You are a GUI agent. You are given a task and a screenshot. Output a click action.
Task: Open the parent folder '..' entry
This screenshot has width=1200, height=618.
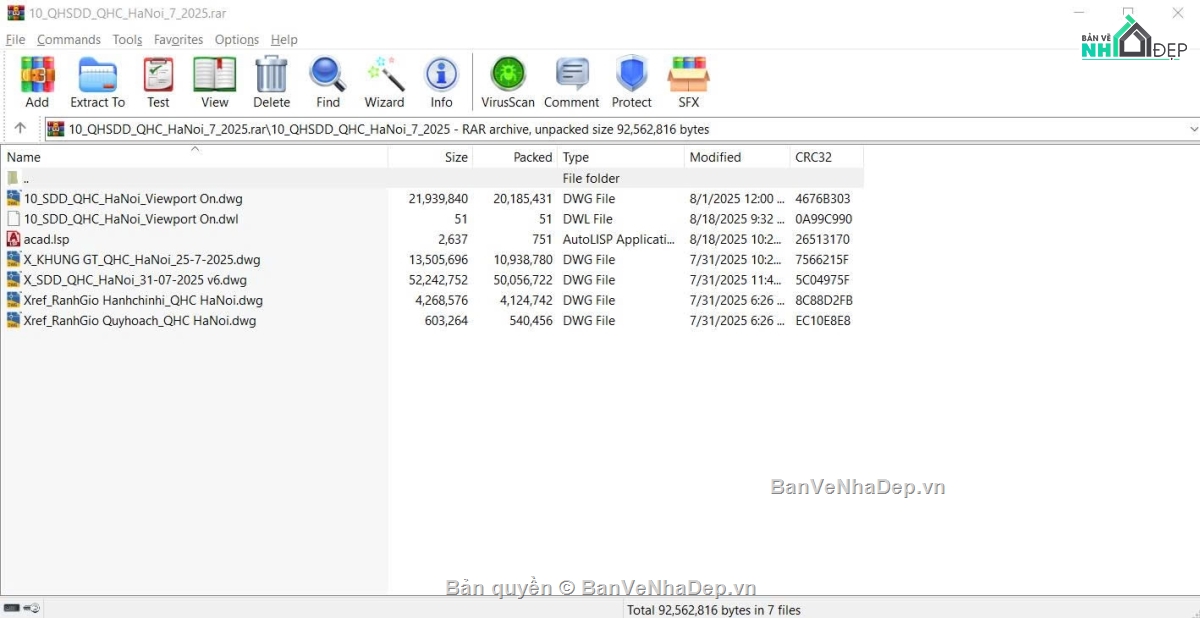click(25, 178)
